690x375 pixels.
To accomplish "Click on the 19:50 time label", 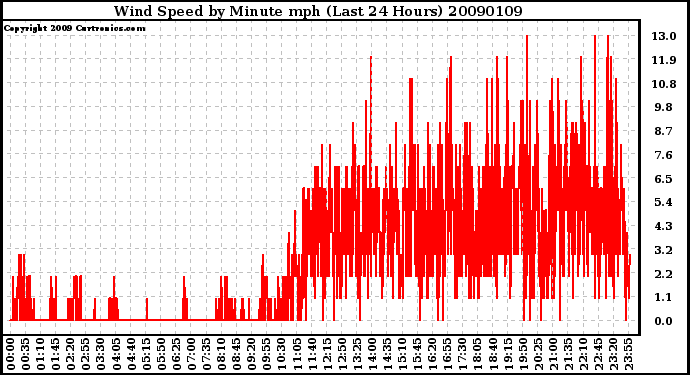I will click(x=523, y=354).
